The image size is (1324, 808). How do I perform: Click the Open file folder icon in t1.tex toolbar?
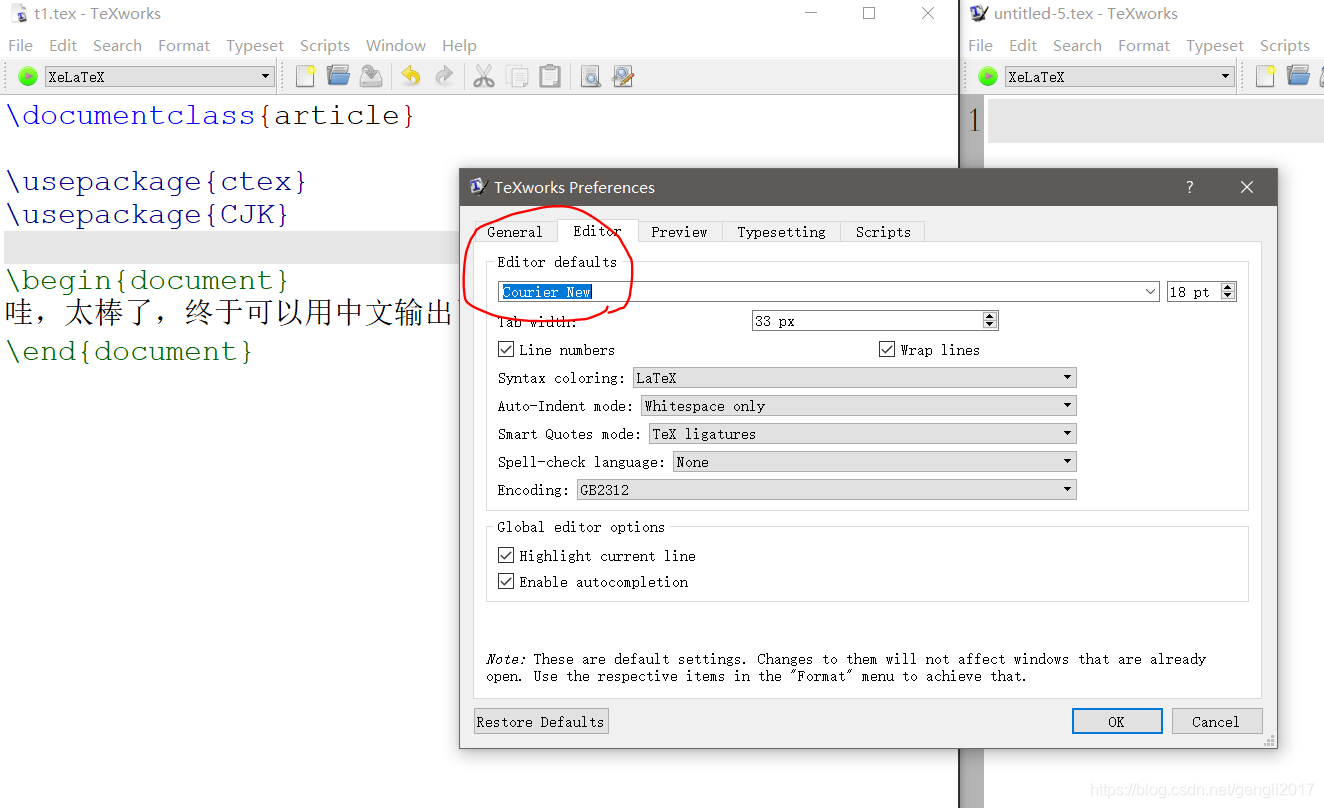tap(338, 76)
